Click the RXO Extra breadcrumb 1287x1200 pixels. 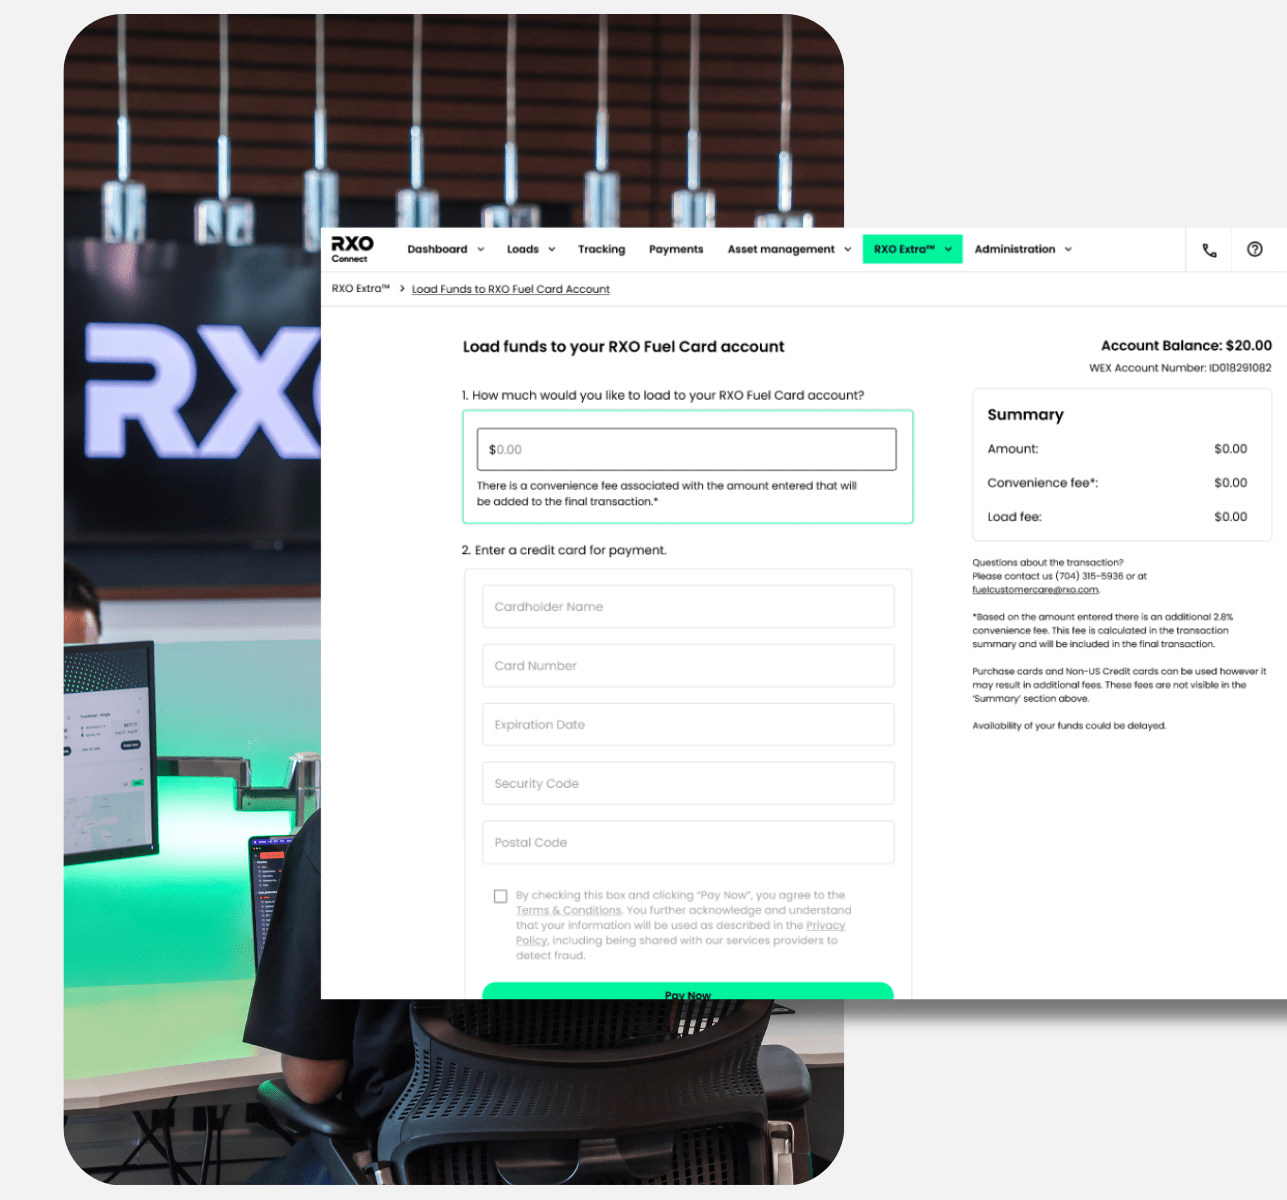(361, 288)
